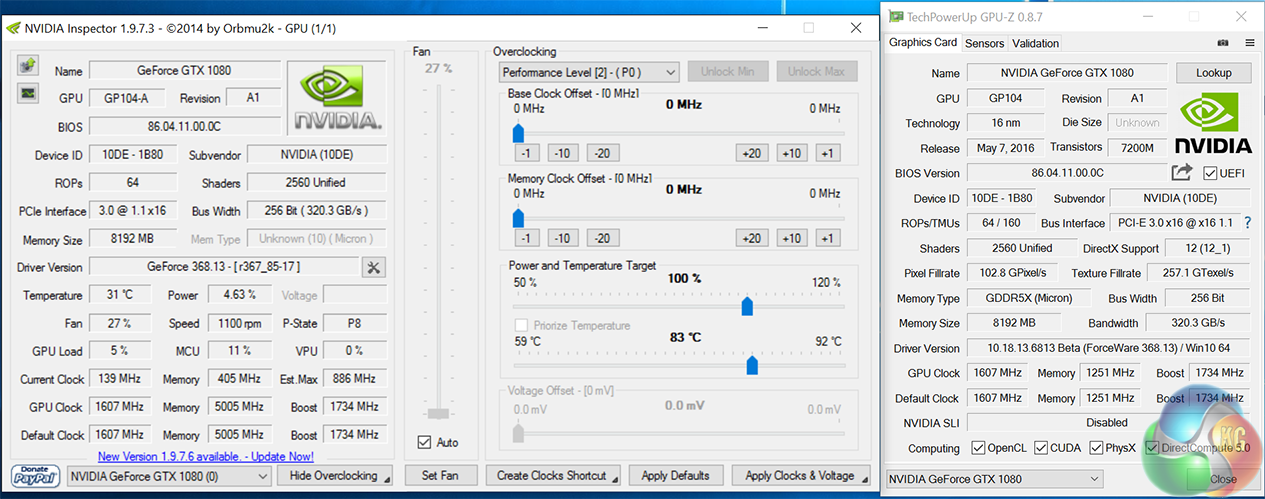
Task: Click the vertical fan speed slider handle
Action: coord(437,412)
